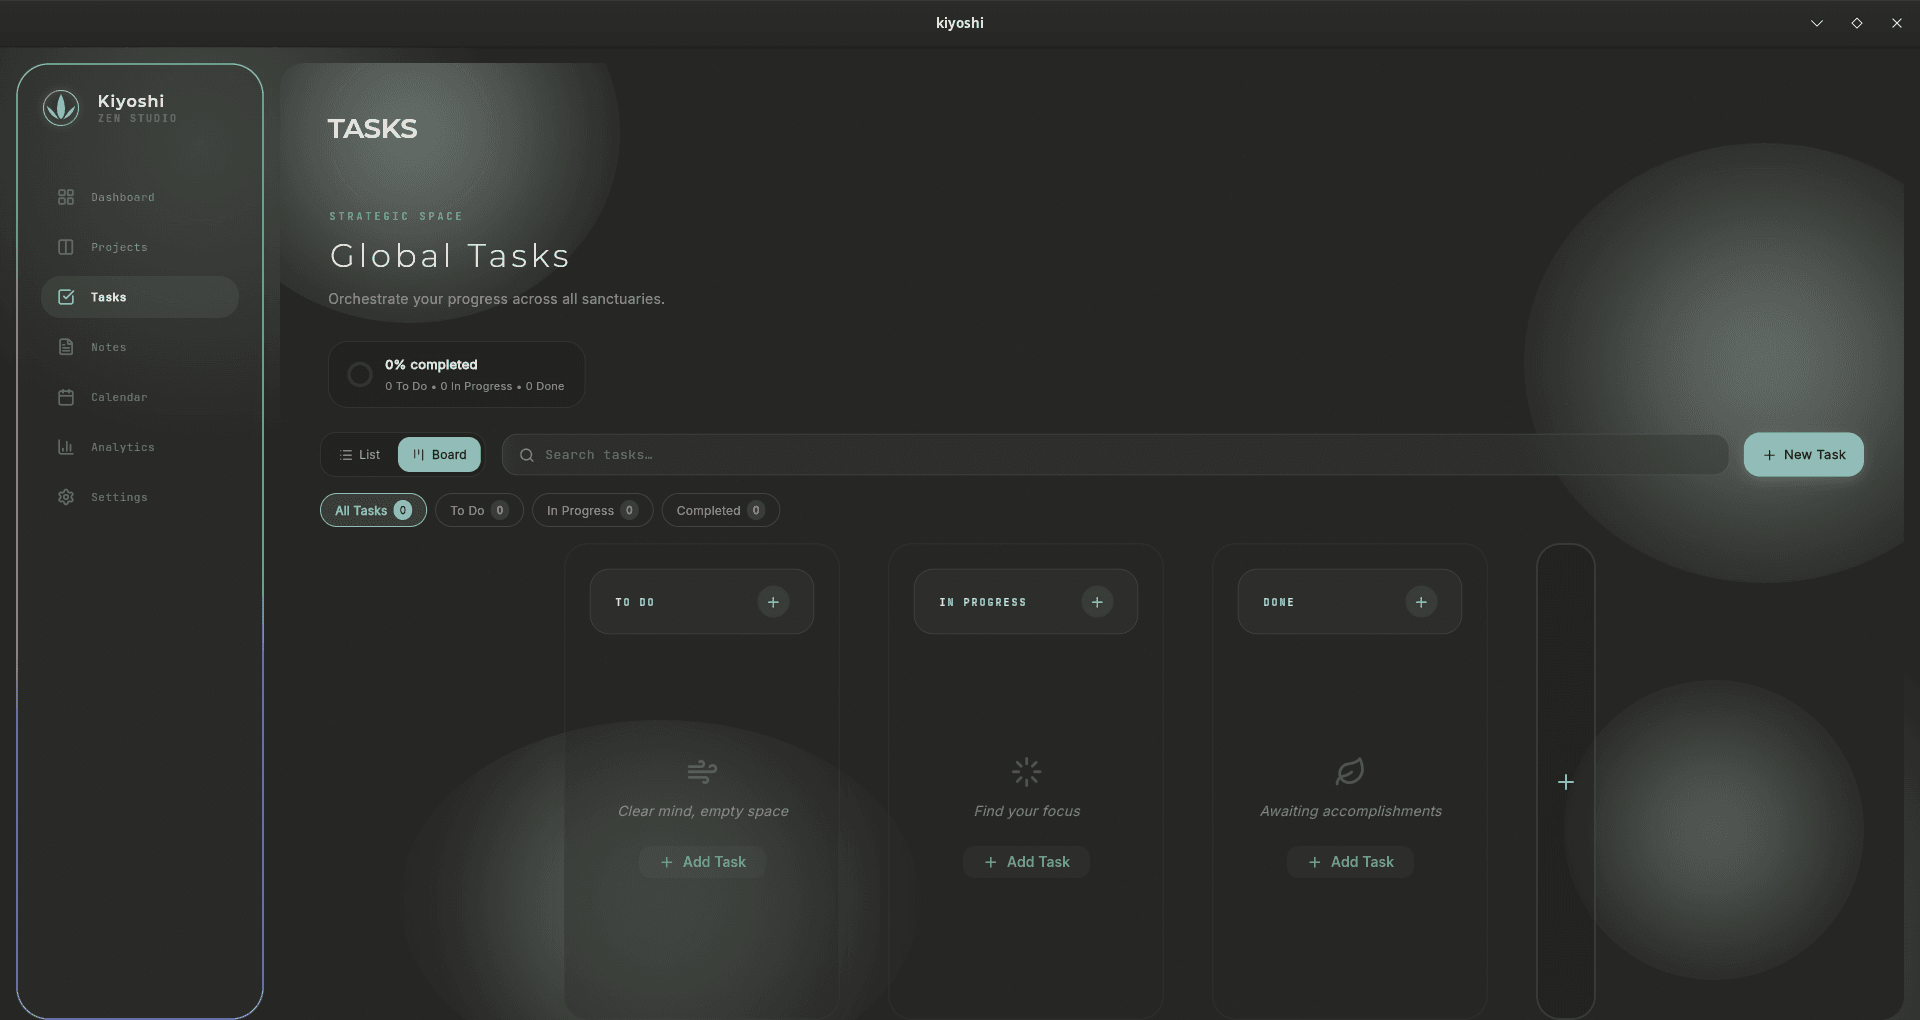
Task: Click the Kiyoshi lotus logo icon
Action: pos(61,107)
